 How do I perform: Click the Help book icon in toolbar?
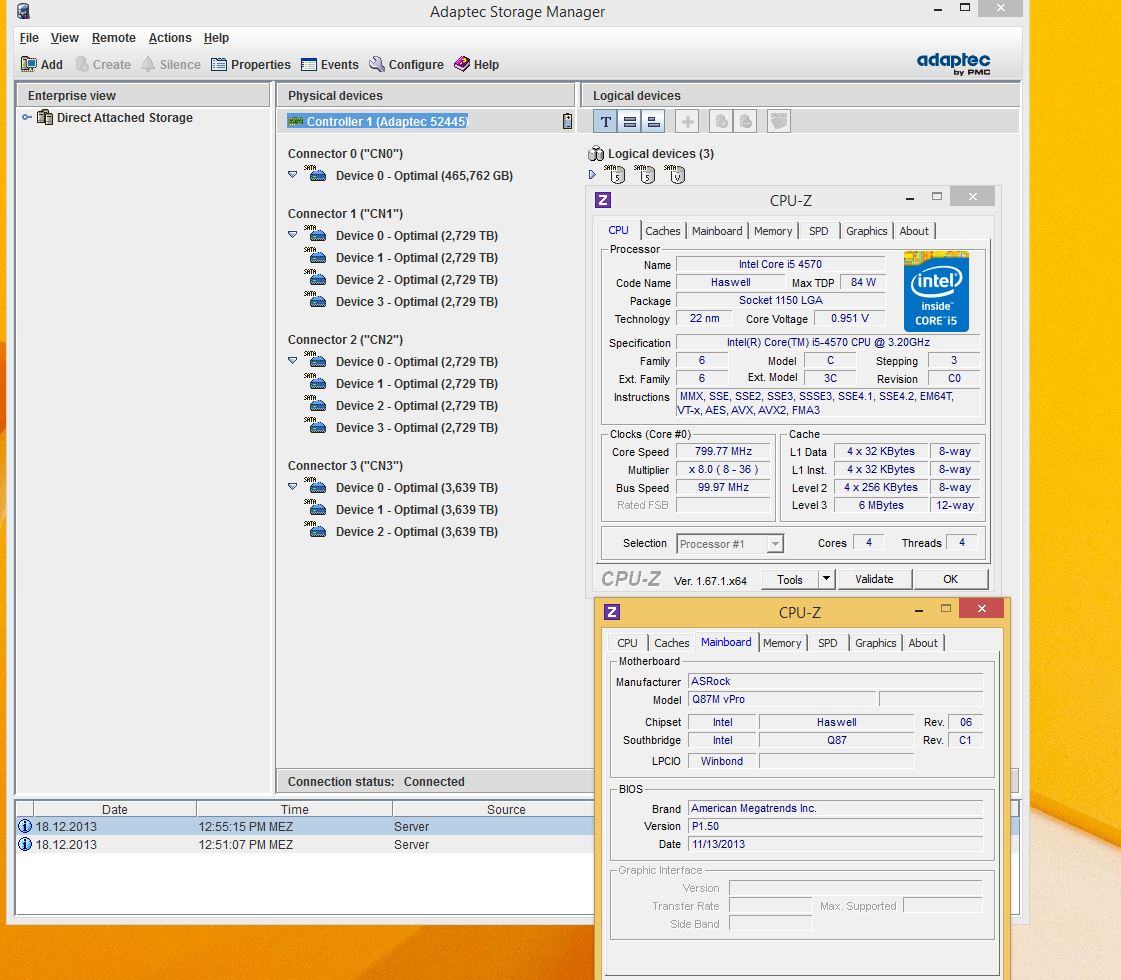coord(462,64)
